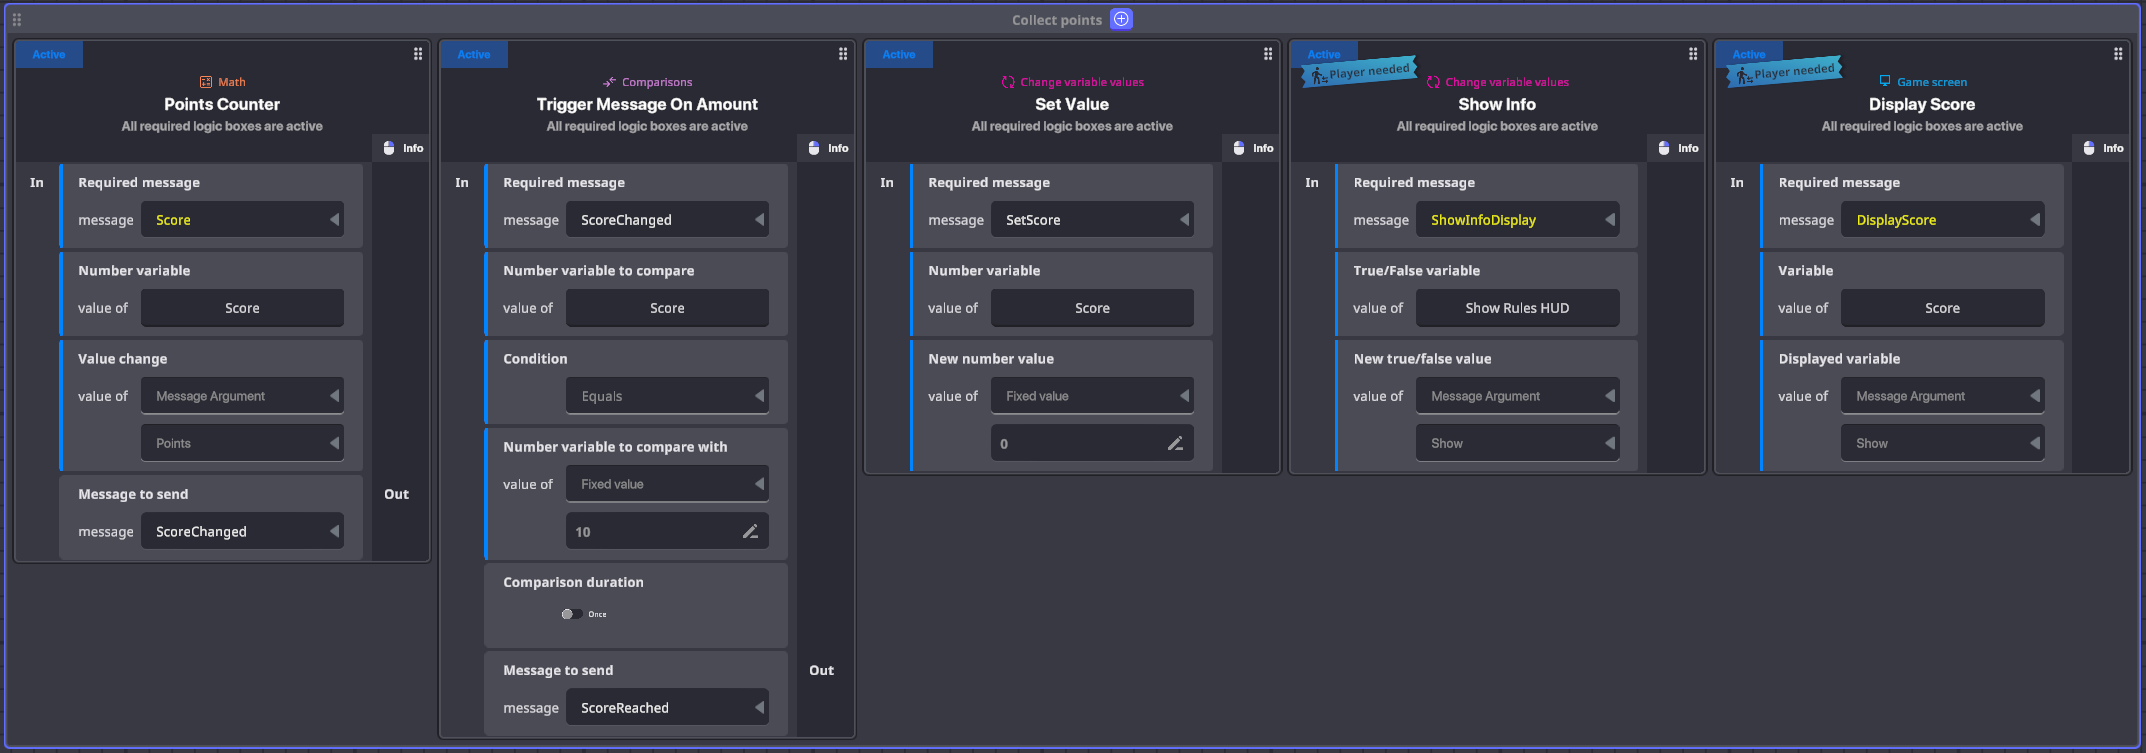Expand the ScoreReached message dropdown
Viewport: 2146px width, 753px height.
667,708
